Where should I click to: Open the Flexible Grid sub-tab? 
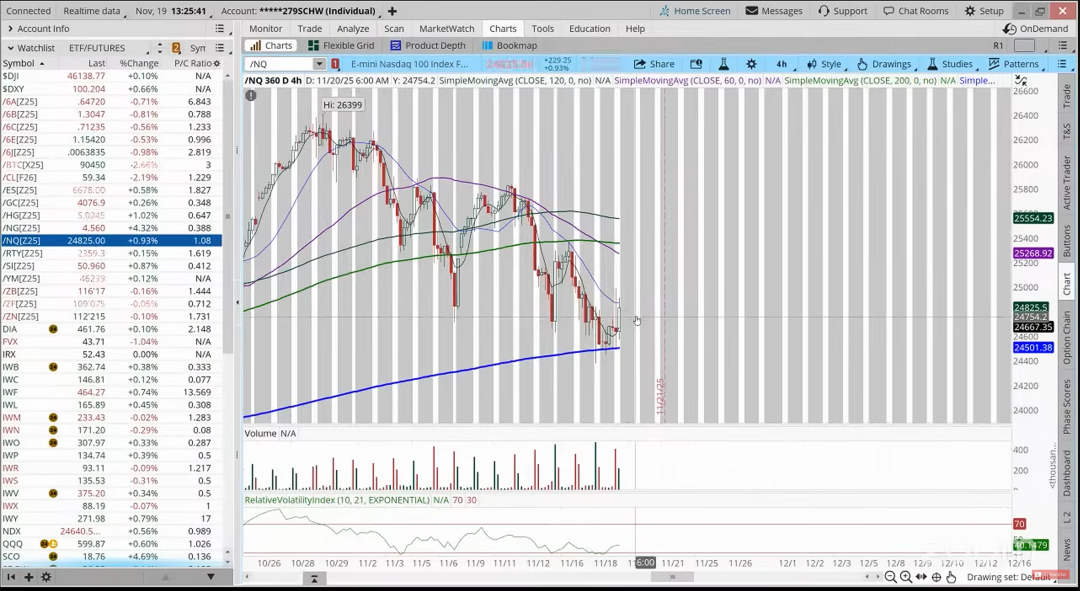(x=341, y=45)
